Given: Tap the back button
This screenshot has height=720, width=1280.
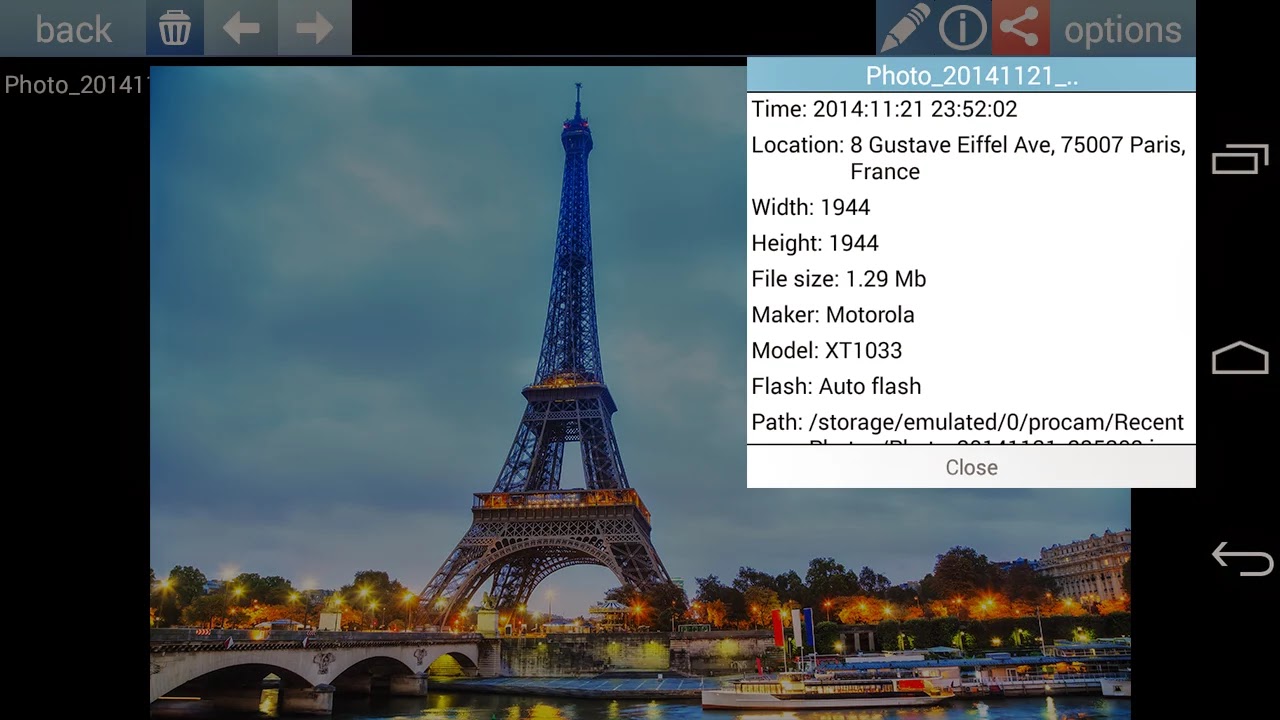Looking at the screenshot, I should pyautogui.click(x=73, y=28).
